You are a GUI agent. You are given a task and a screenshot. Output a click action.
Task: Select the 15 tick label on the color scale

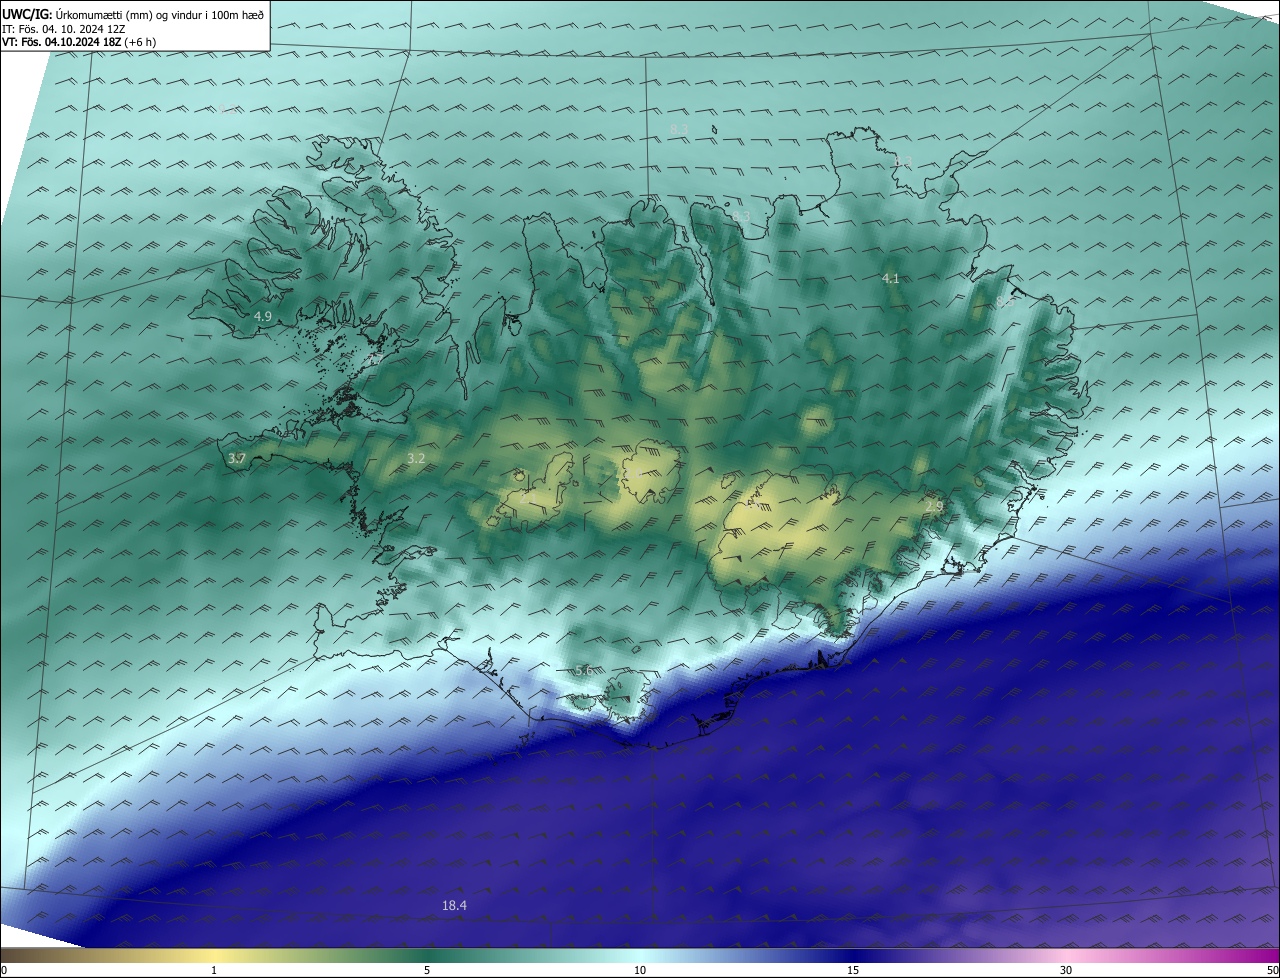coord(853,970)
